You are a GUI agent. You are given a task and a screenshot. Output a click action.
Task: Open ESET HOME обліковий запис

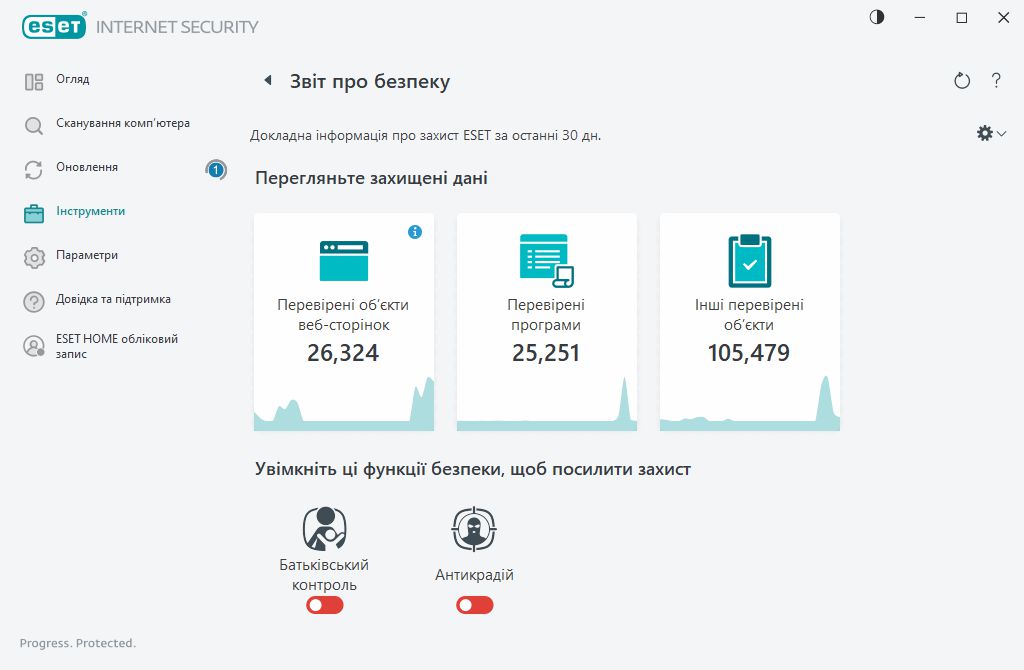pos(117,346)
